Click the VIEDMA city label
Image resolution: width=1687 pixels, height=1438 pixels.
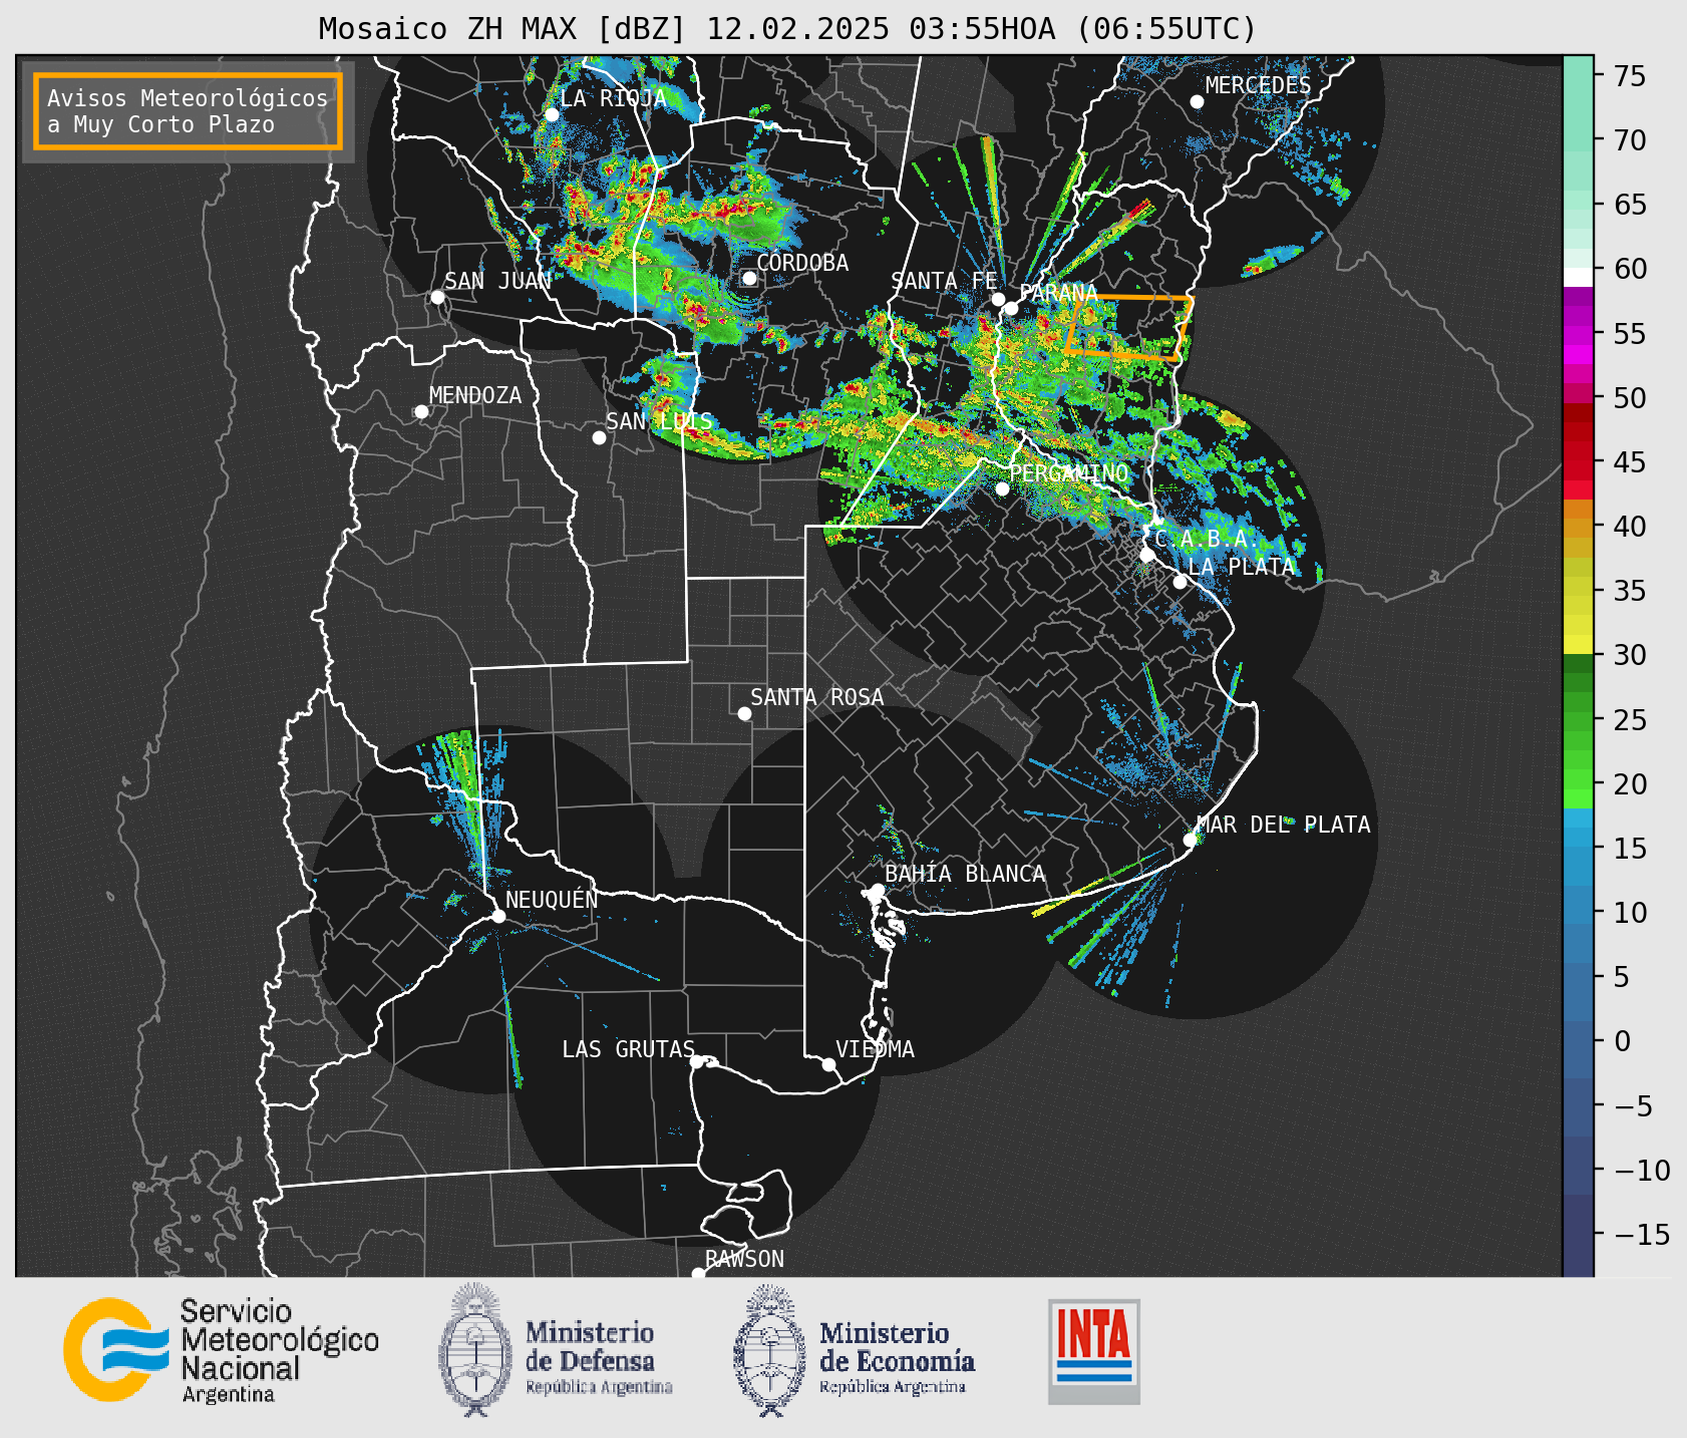(875, 1050)
